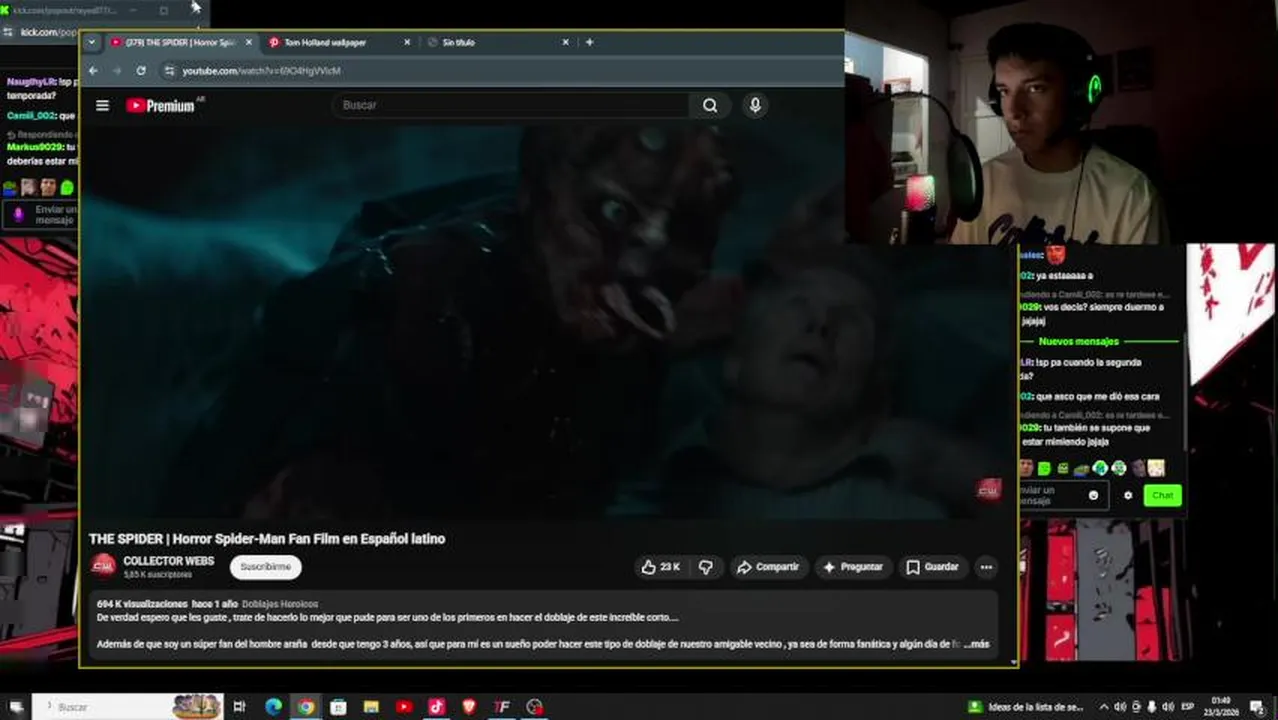Start voice search with the microphone icon
Image resolution: width=1278 pixels, height=720 pixels.
(x=755, y=105)
